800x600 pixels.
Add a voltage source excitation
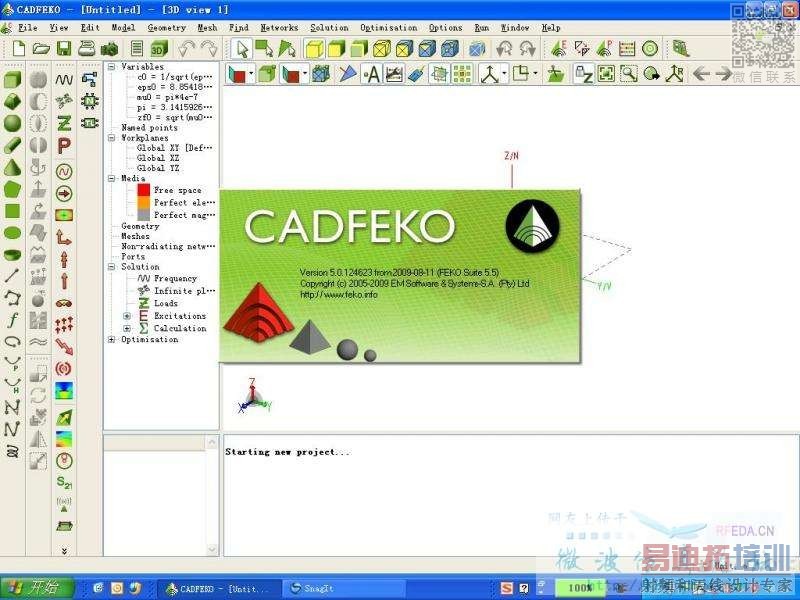[64, 171]
